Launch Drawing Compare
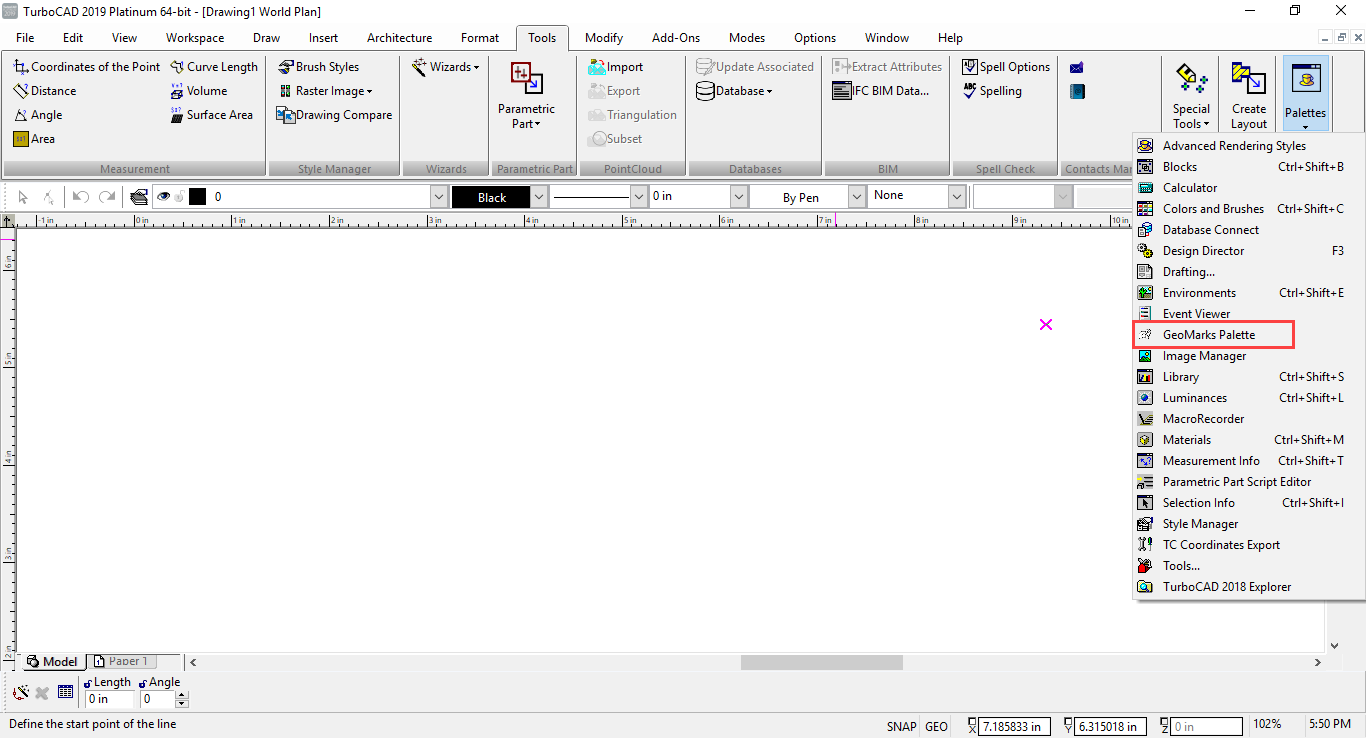 (334, 115)
